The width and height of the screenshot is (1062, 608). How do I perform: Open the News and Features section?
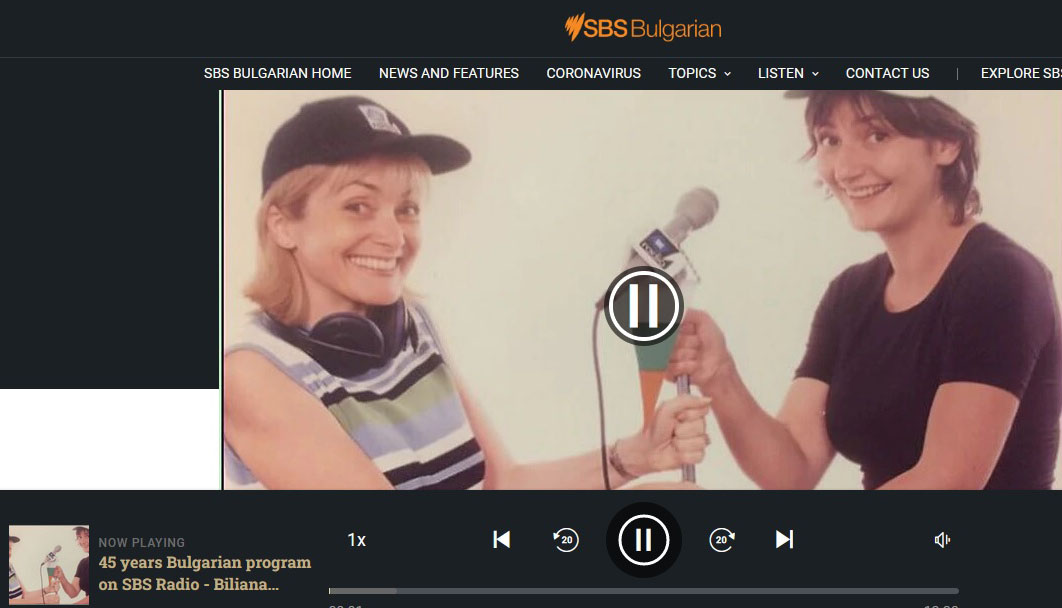coord(448,73)
